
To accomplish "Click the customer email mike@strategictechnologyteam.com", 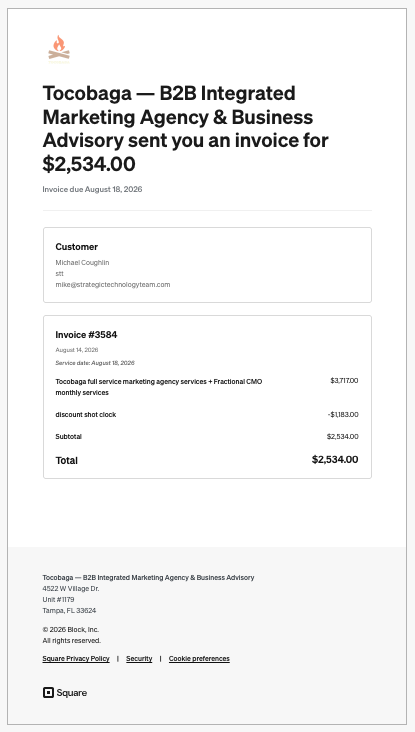I will click(113, 284).
